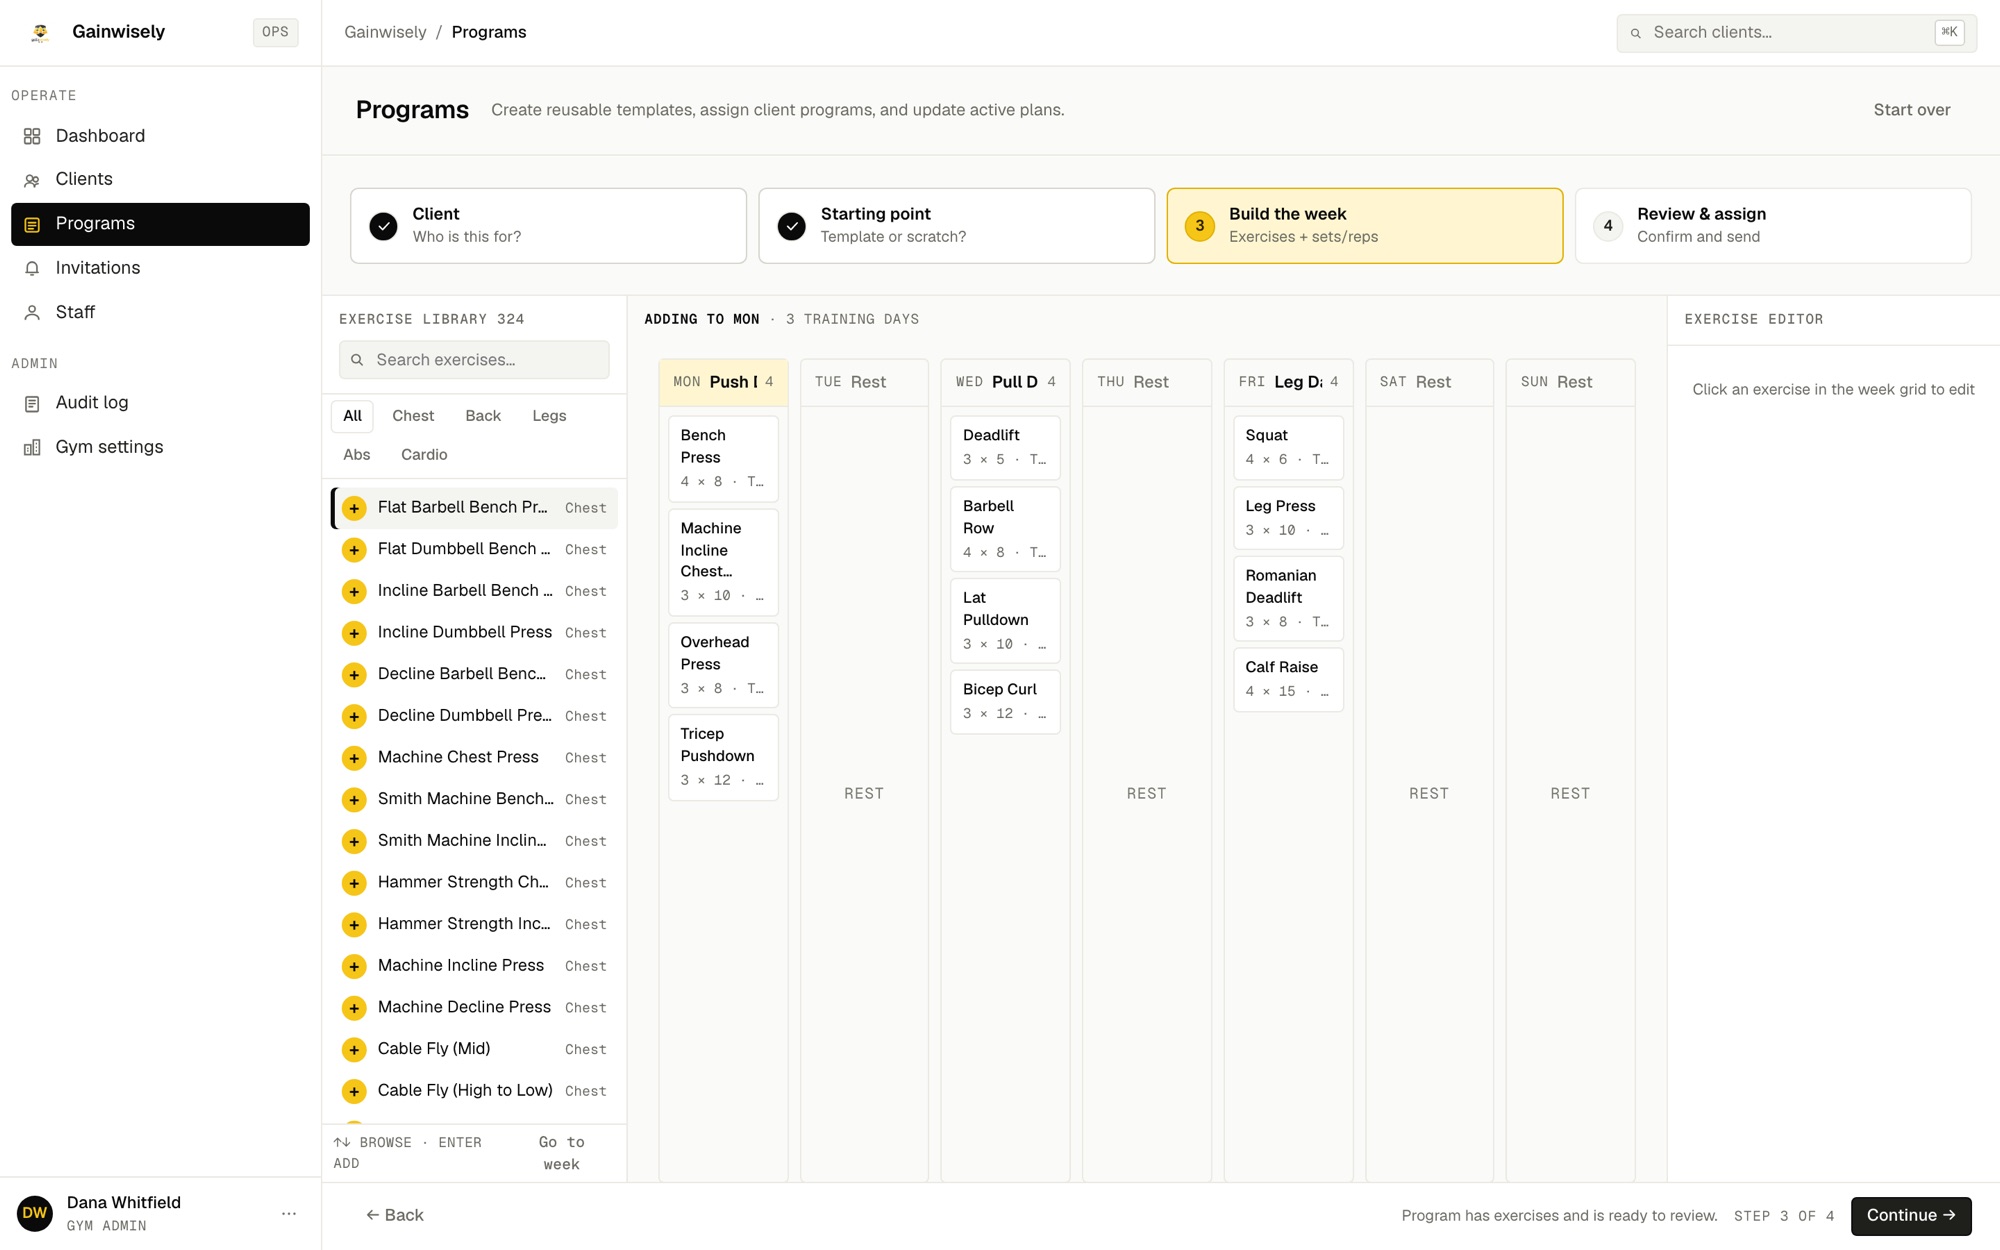Filter library by Cardio
2000x1250 pixels.
(x=424, y=455)
